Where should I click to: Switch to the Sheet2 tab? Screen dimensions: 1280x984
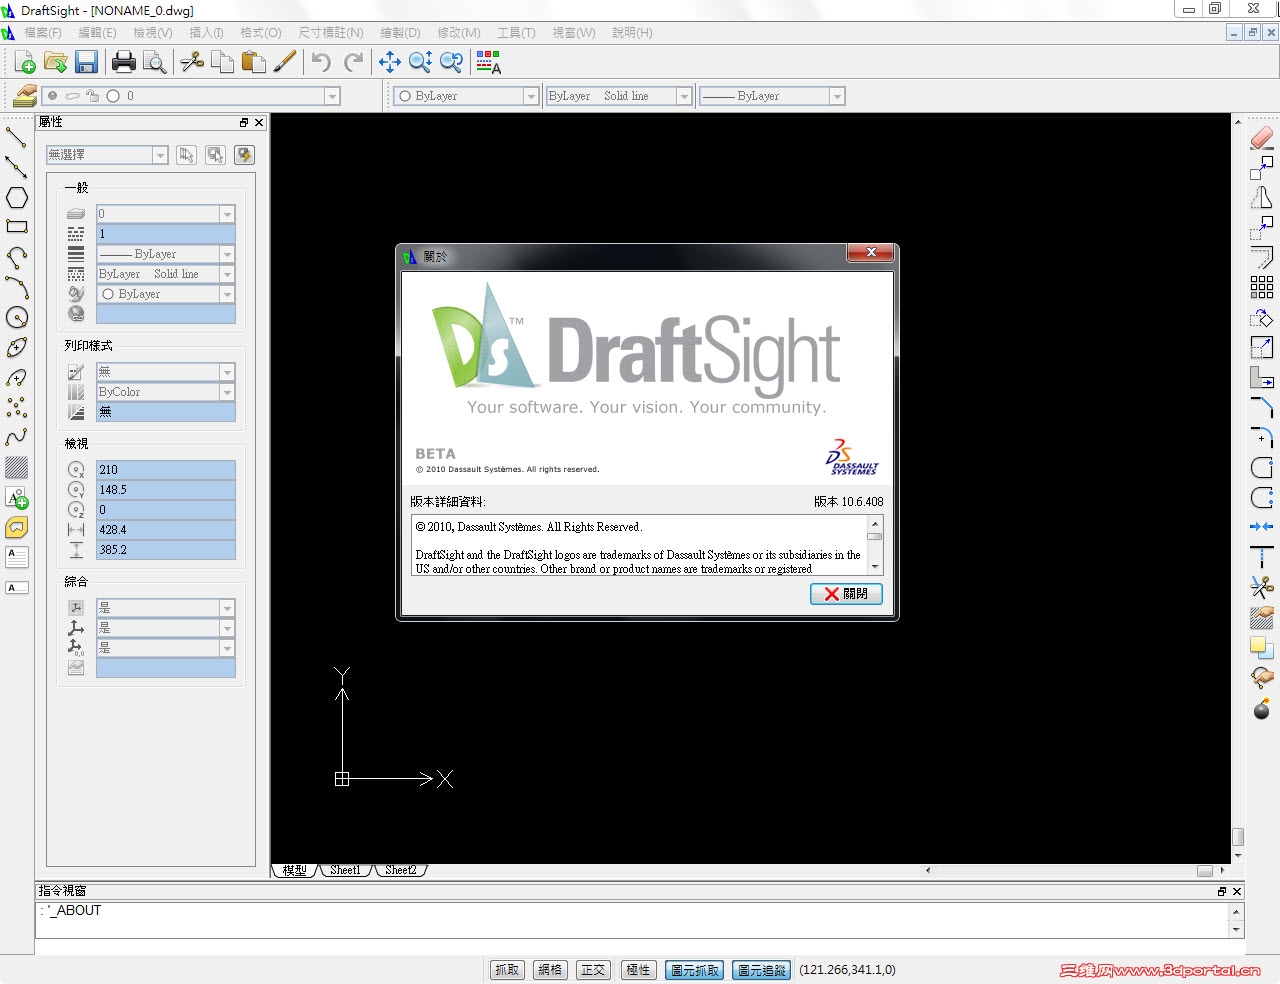point(401,870)
